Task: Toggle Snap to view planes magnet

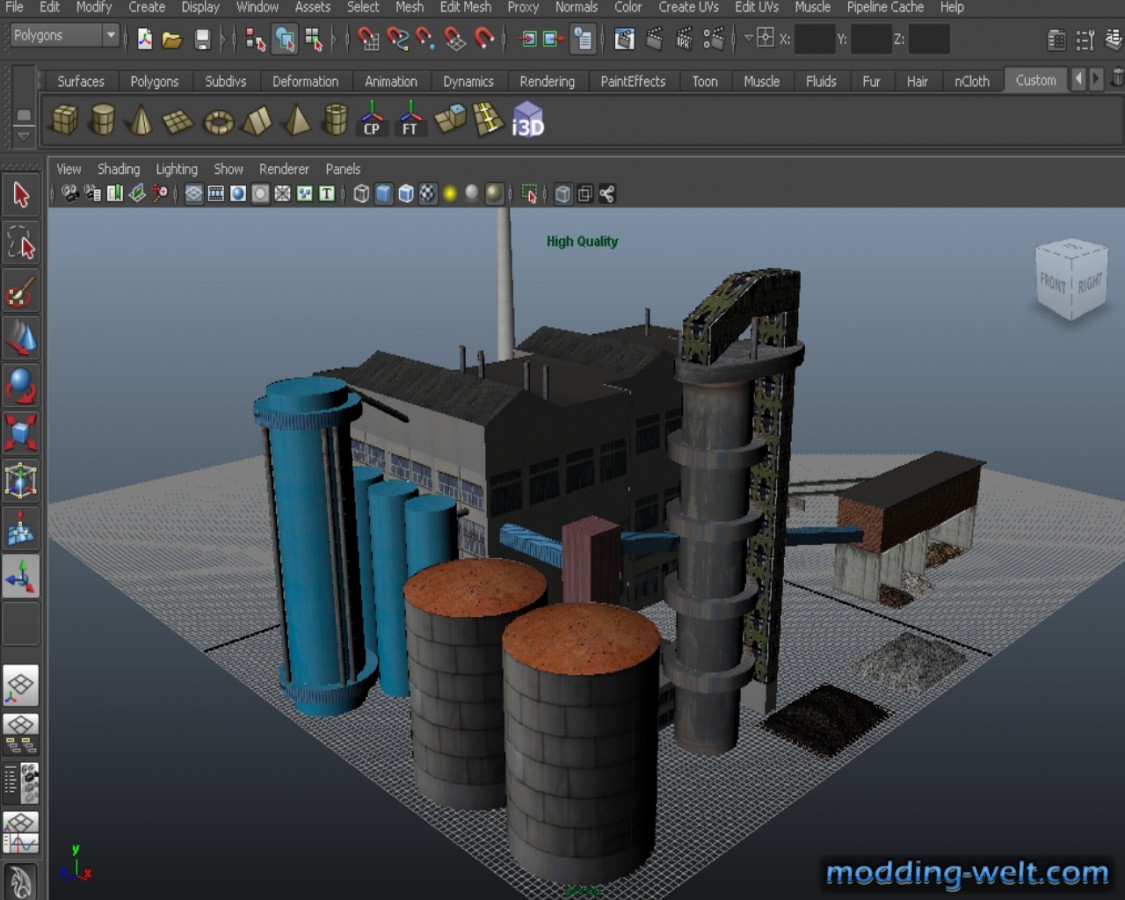Action: click(x=455, y=39)
